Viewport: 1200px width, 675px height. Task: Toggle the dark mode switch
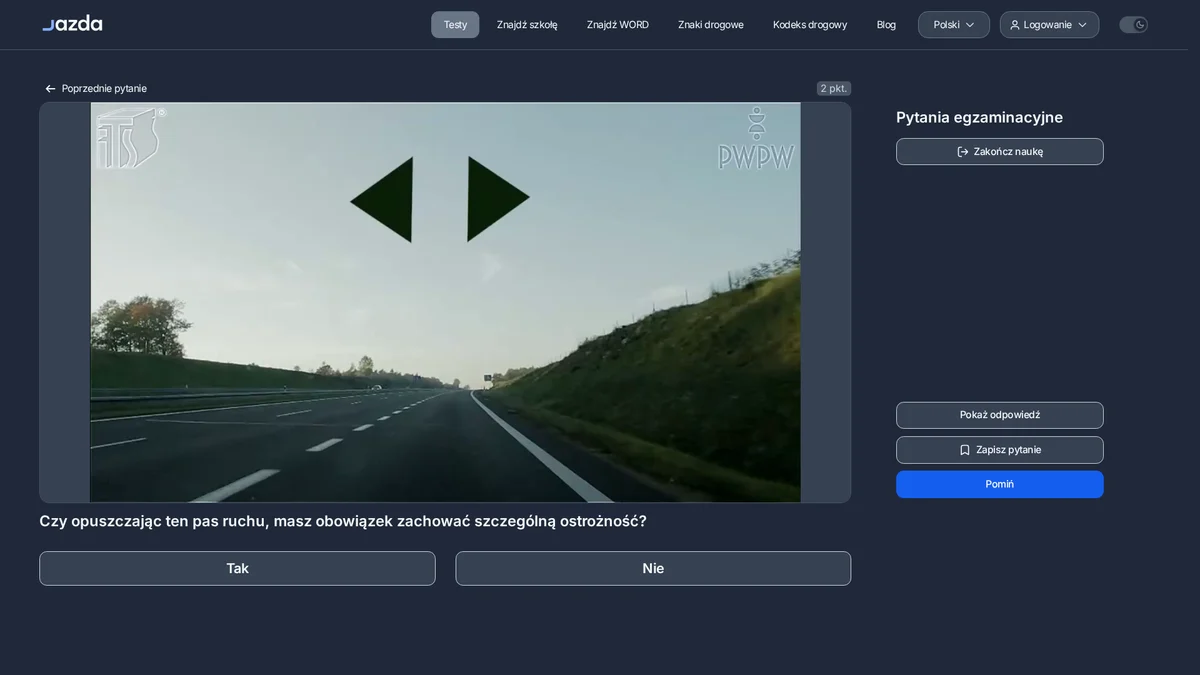coord(1133,25)
